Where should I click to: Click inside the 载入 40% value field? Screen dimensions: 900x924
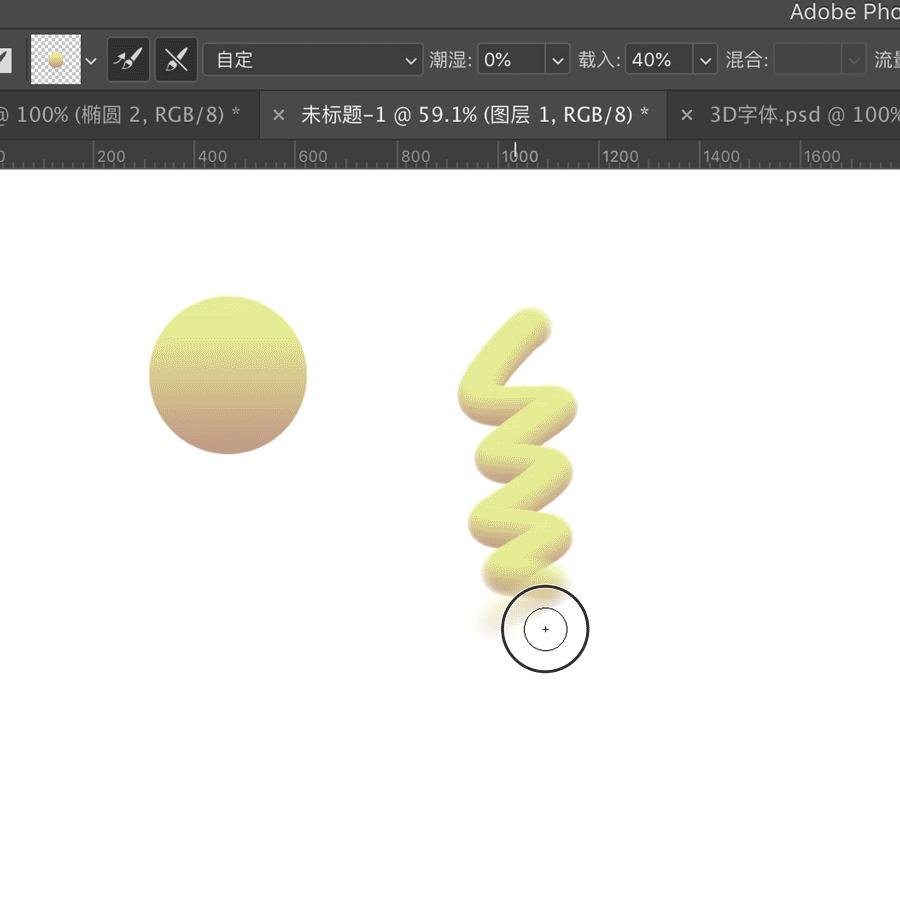[655, 60]
